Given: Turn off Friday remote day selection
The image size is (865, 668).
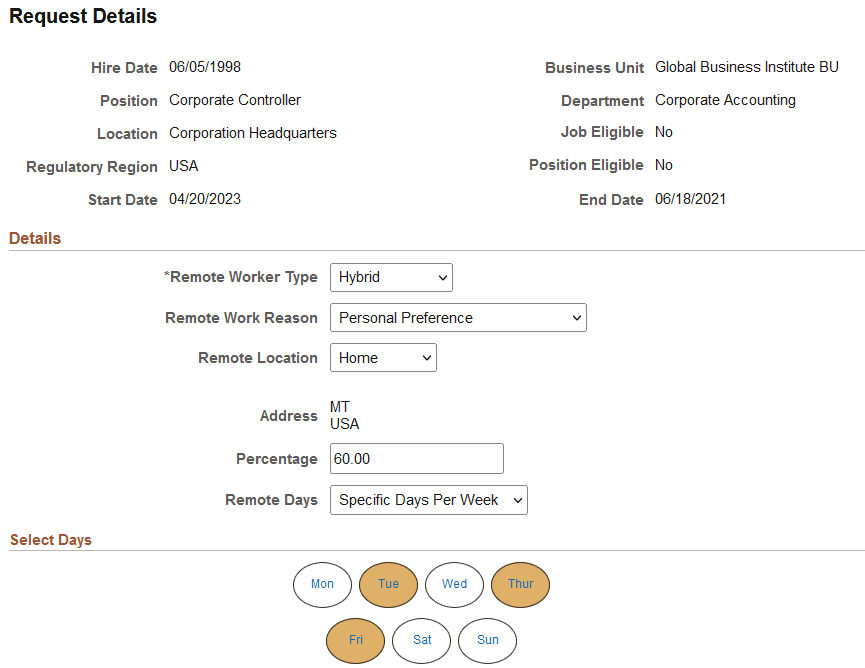Looking at the screenshot, I should [355, 640].
